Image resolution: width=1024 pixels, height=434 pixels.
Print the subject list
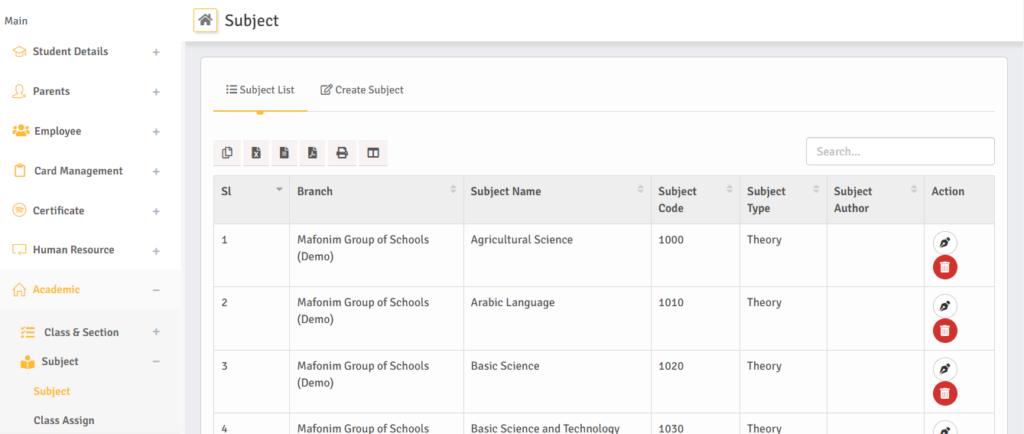pyautogui.click(x=342, y=153)
